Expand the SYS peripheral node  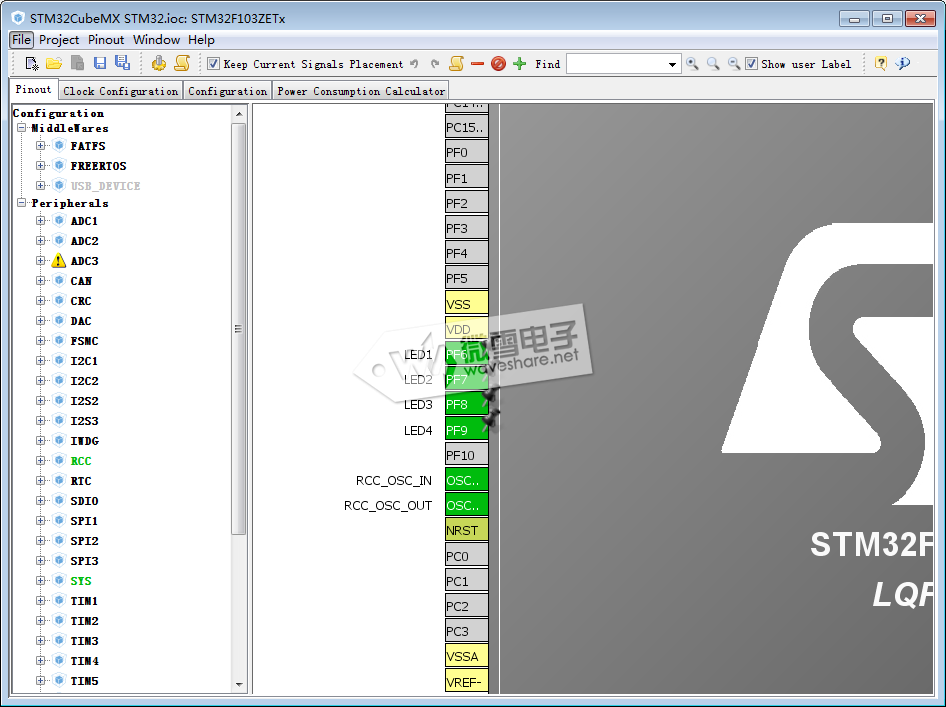click(x=40, y=580)
